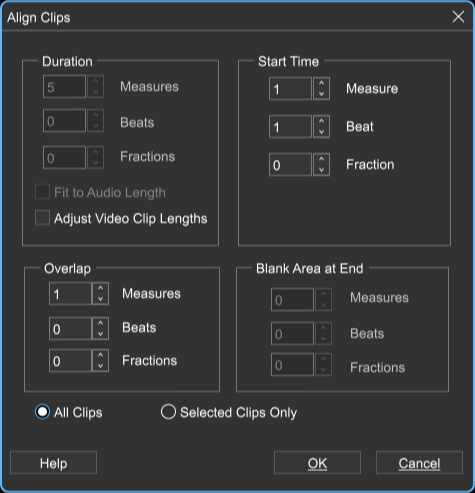
Task: Decrease the Overlap Beats value
Action: click(x=100, y=333)
